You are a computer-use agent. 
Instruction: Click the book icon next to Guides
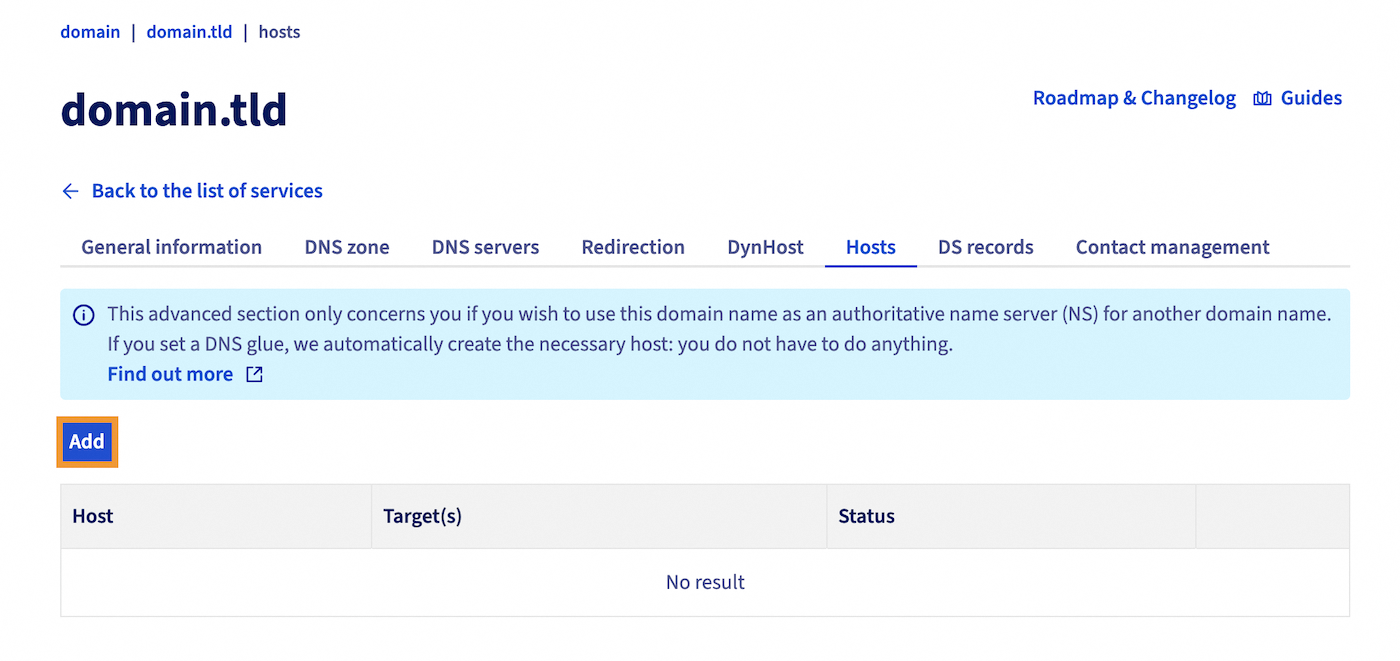click(x=1262, y=97)
